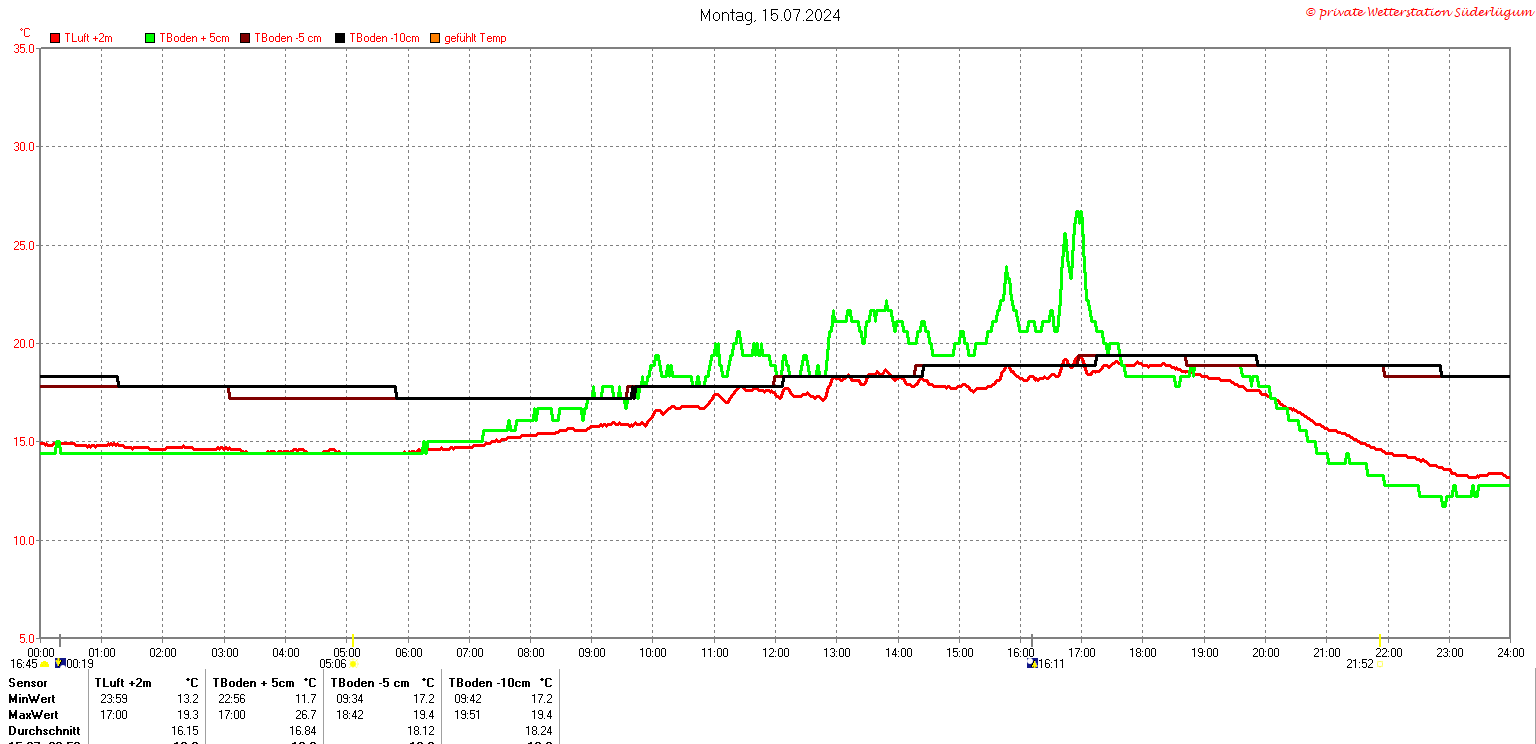The height and width of the screenshot is (744, 1536).
Task: Click the 12:00 label on the time axis
Action: [775, 653]
